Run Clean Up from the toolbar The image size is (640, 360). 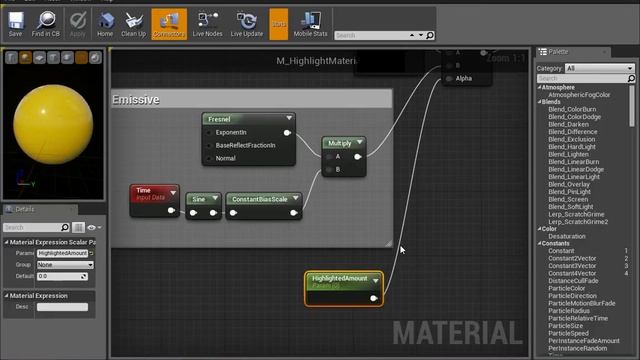point(133,24)
